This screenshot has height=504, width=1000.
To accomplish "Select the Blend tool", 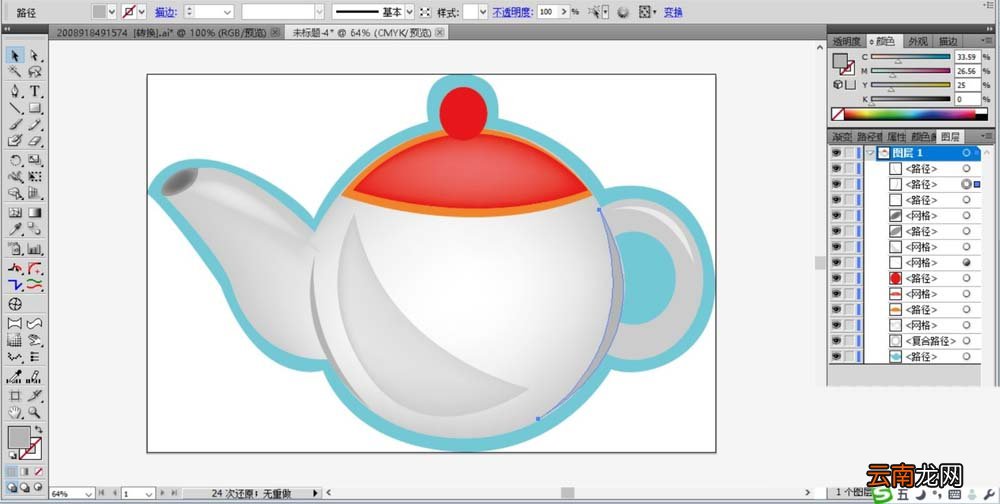I will [34, 229].
